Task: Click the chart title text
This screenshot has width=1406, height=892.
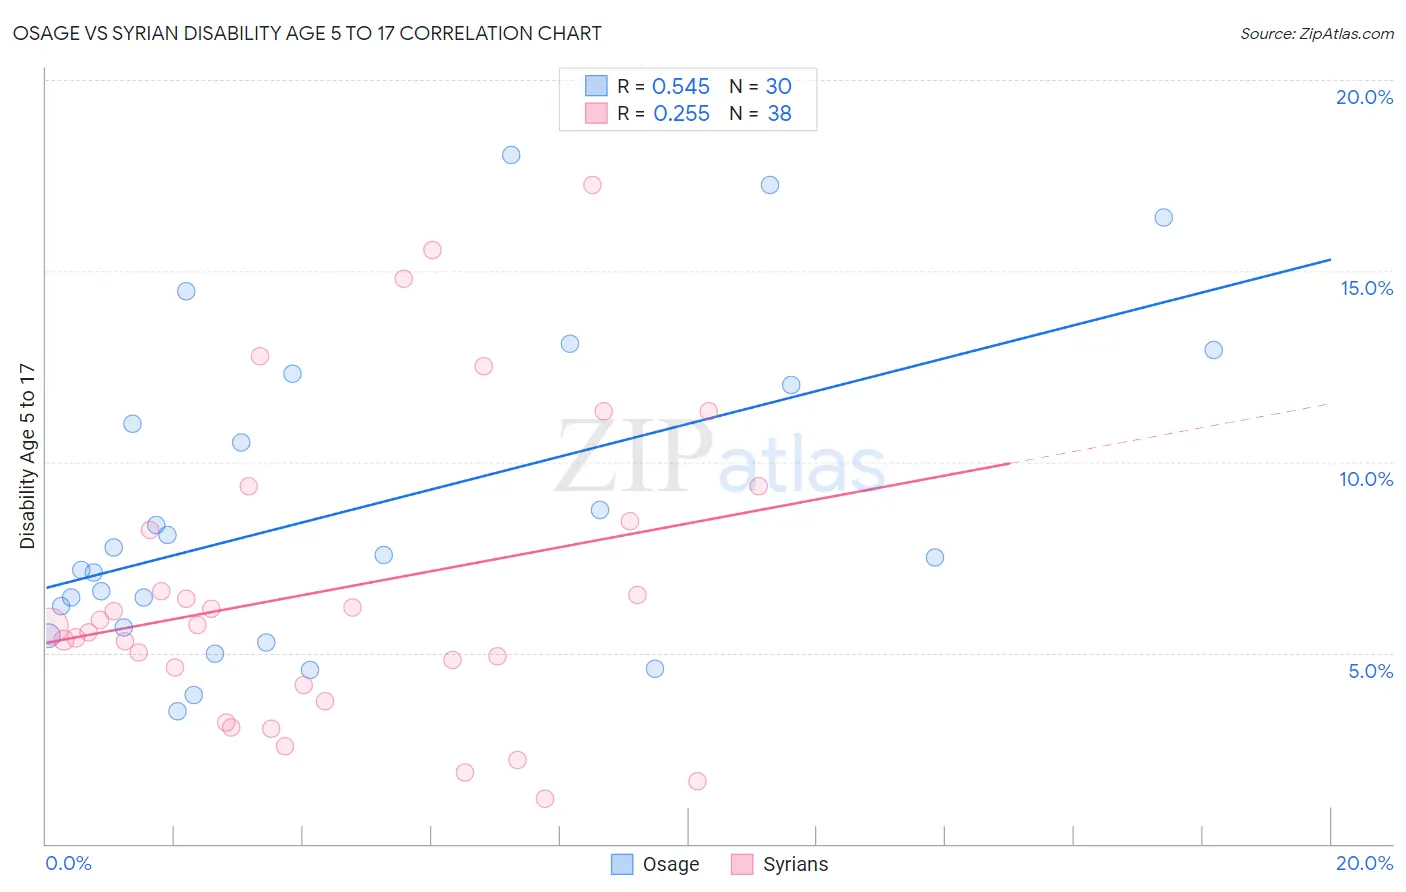Action: [x=307, y=33]
